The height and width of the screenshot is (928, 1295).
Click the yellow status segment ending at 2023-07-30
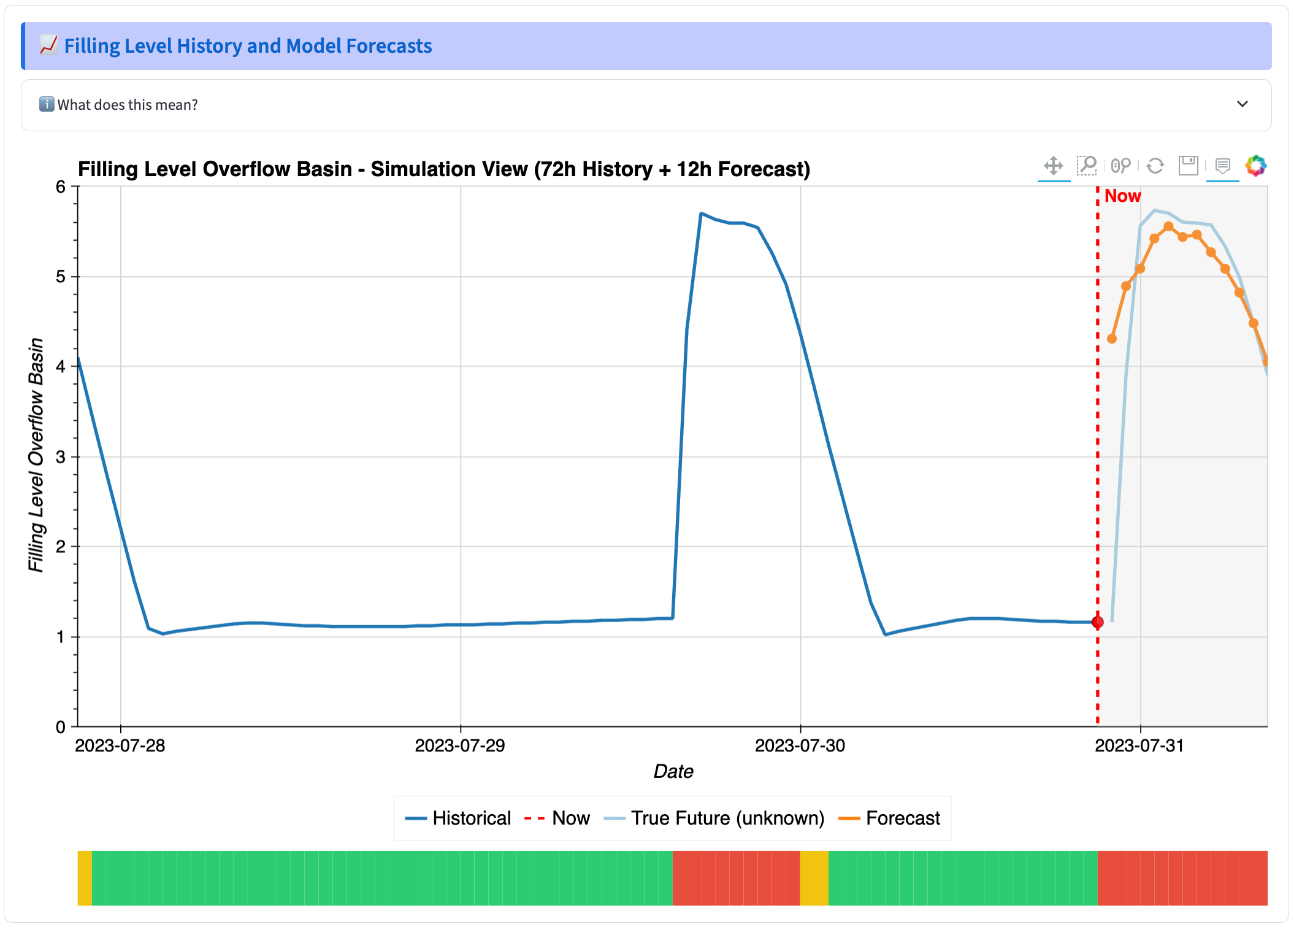(814, 878)
